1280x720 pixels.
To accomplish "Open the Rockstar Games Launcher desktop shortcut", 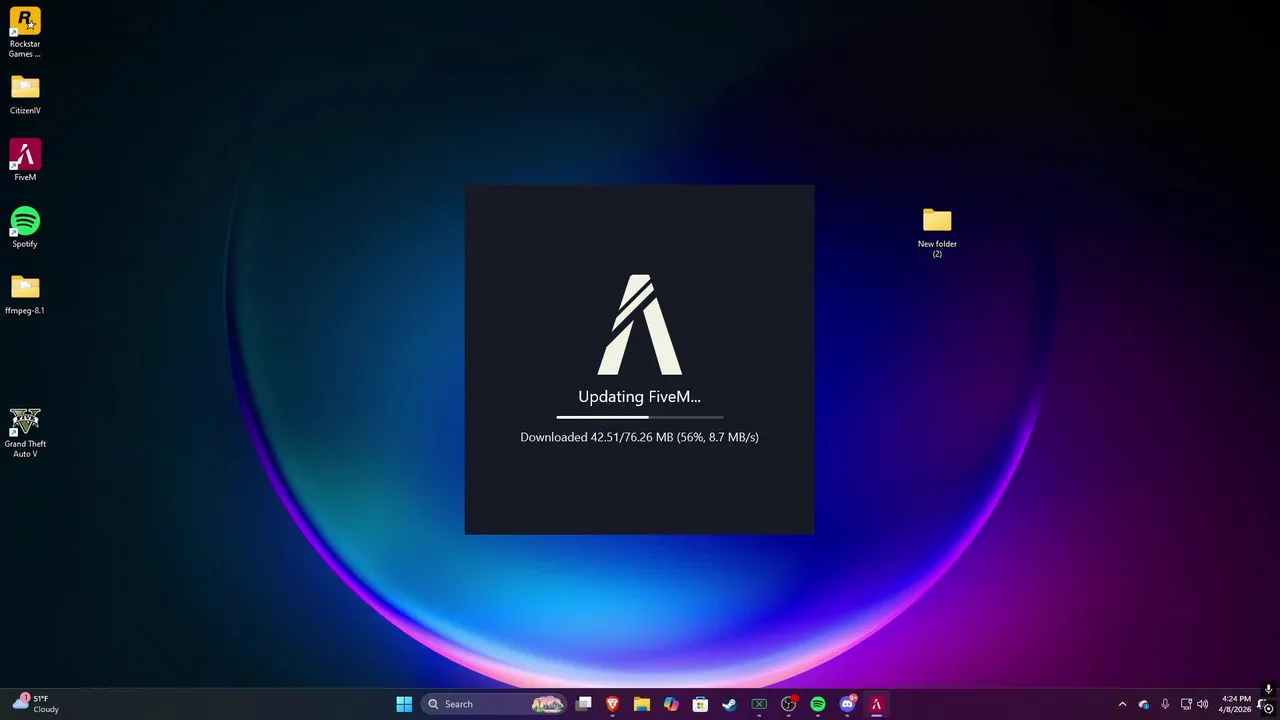I will [25, 32].
